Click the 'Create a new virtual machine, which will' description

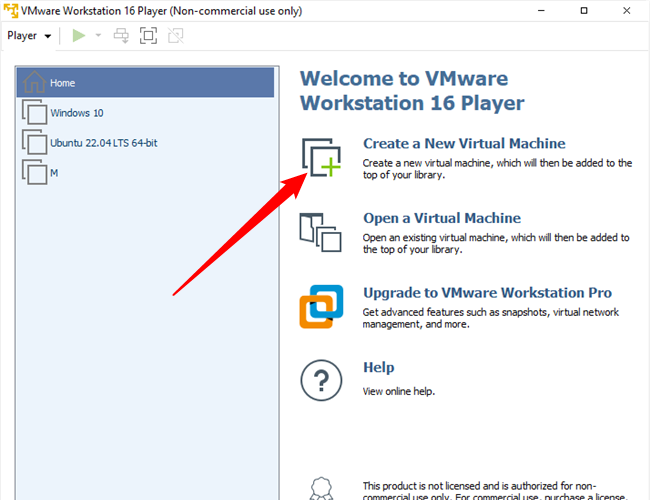[497, 169]
